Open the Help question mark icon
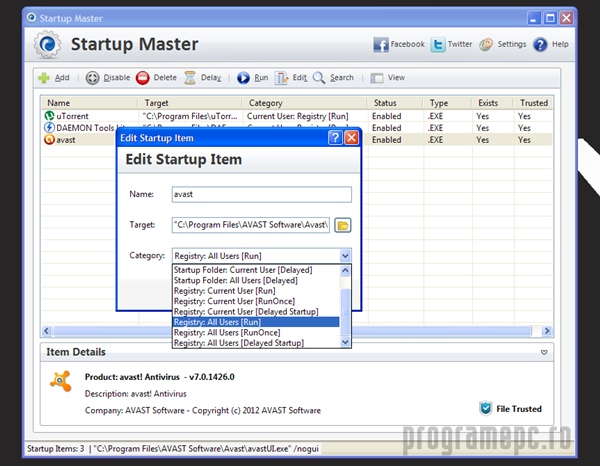This screenshot has width=600, height=466. (540, 45)
